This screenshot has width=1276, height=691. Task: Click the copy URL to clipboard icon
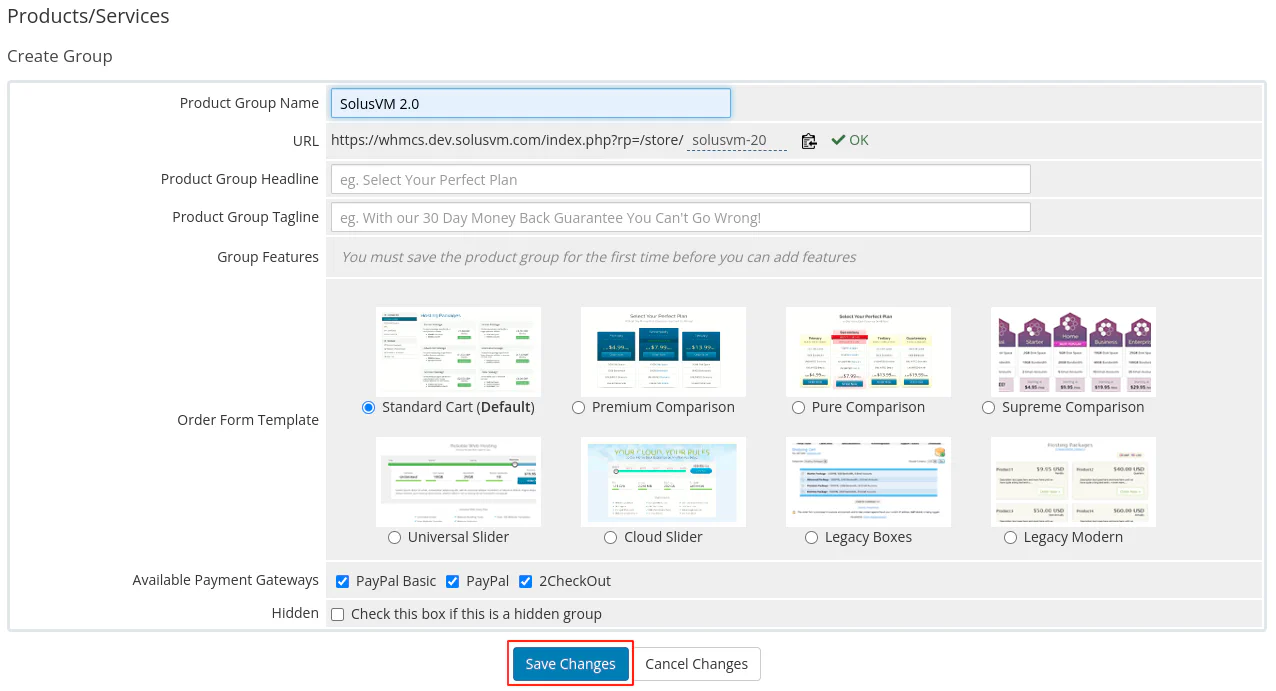coord(809,140)
